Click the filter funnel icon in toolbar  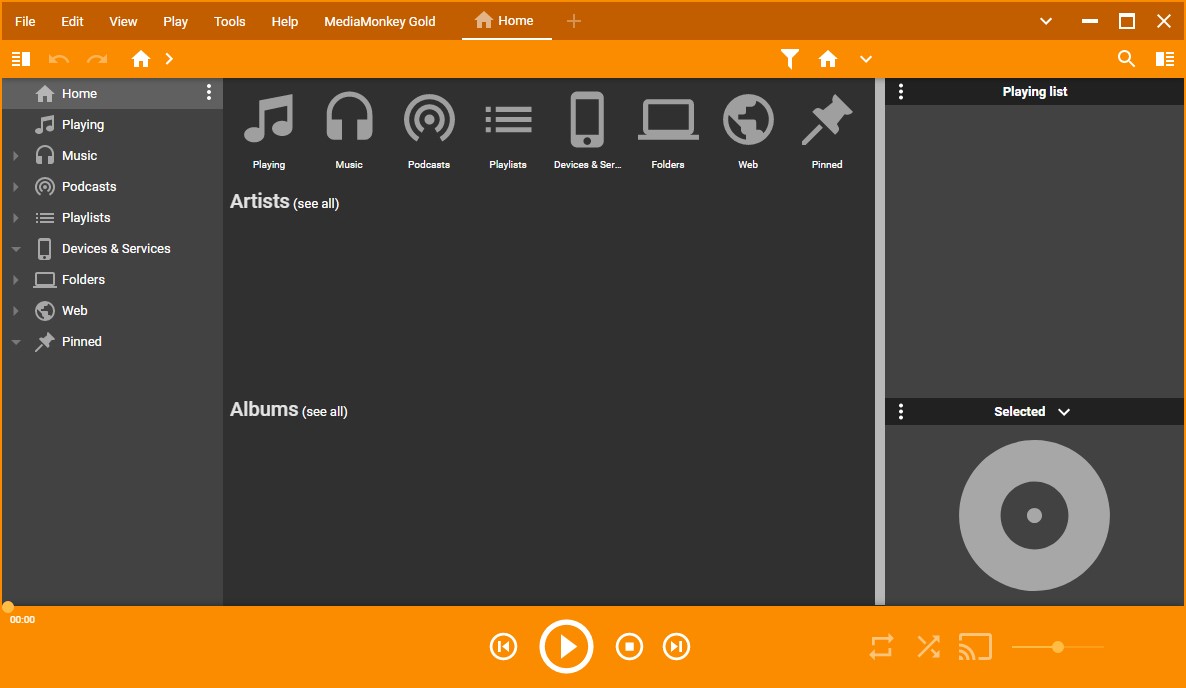(x=790, y=59)
